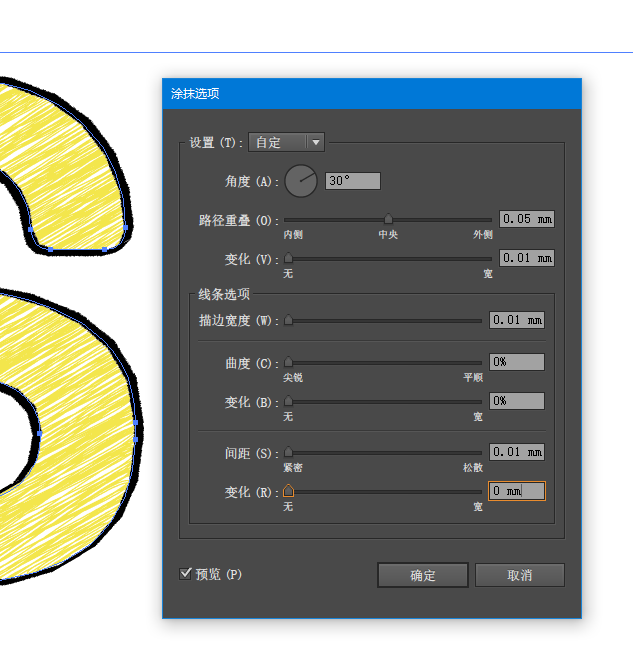Click the 间距 value field 0.01 mm

pyautogui.click(x=517, y=452)
